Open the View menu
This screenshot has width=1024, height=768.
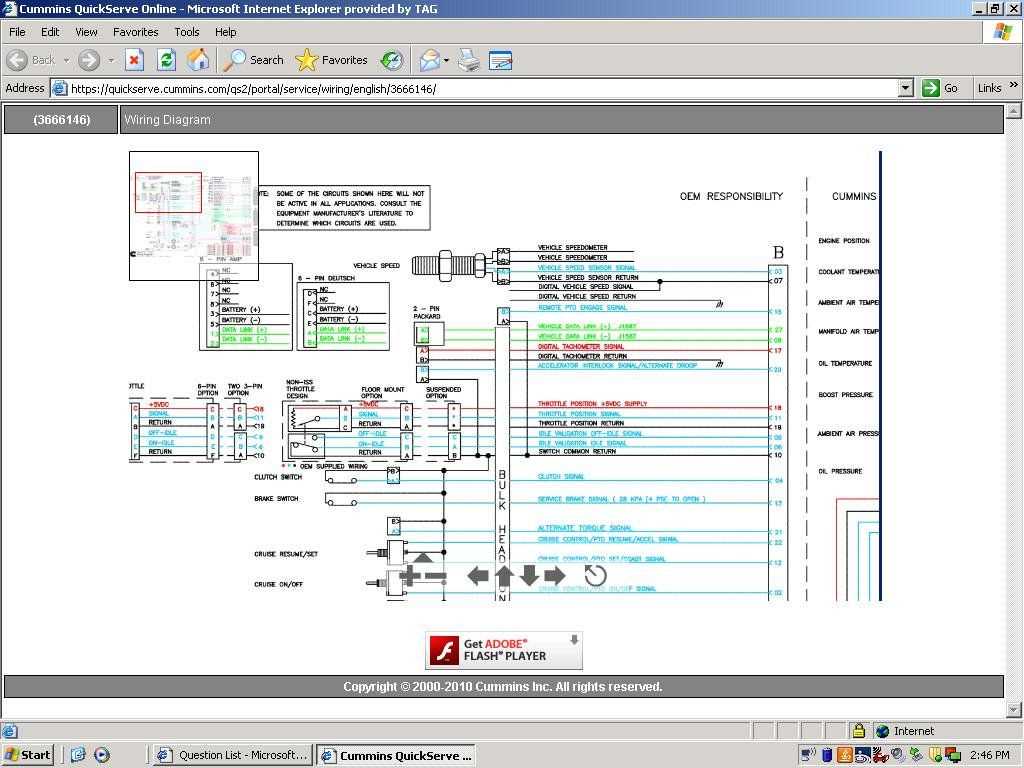(86, 31)
